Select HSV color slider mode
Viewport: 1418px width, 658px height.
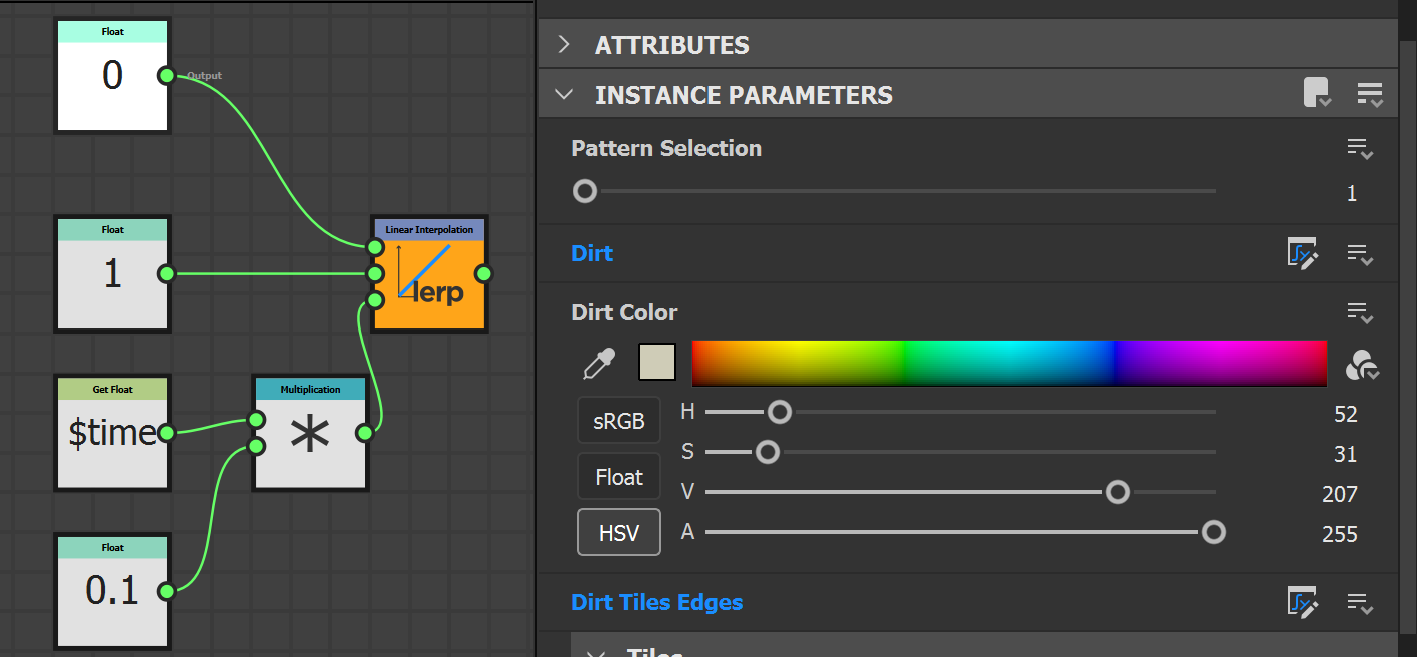coord(619,532)
